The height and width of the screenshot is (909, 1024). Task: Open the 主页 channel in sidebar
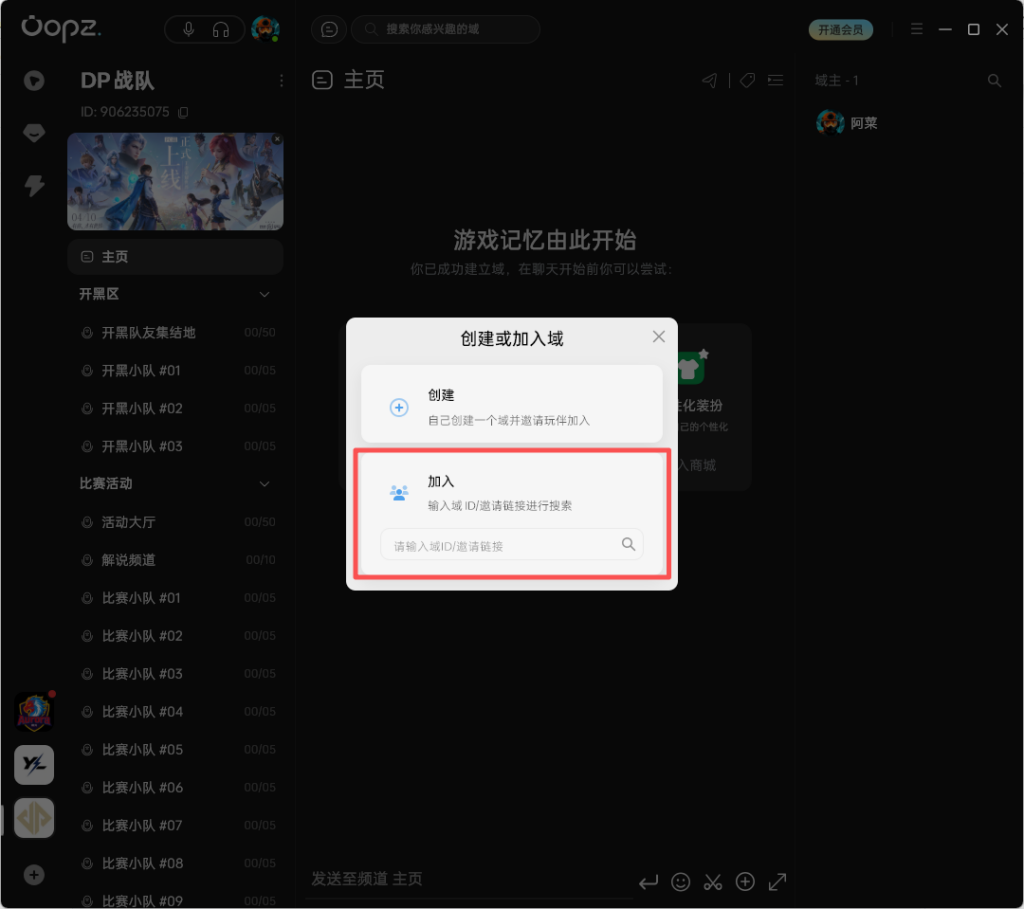tap(175, 257)
